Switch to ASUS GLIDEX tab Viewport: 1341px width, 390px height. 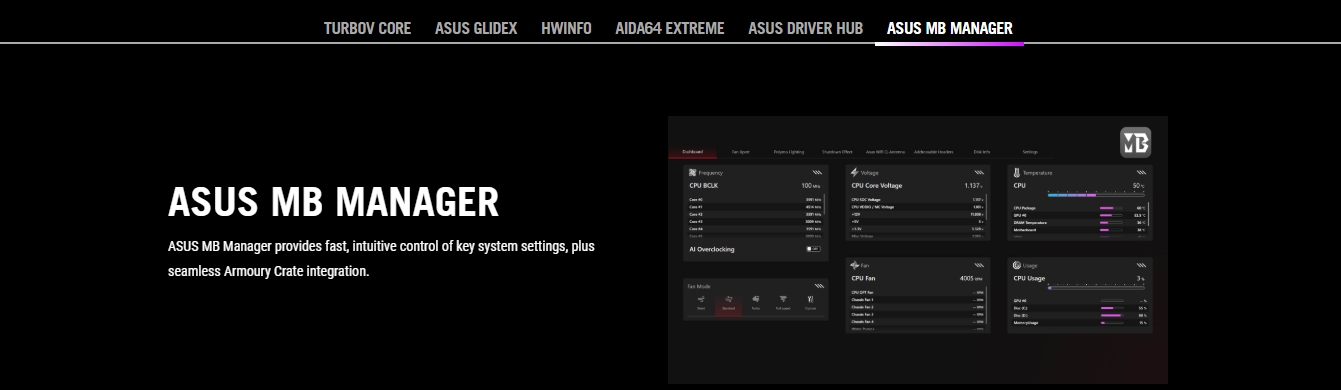pyautogui.click(x=476, y=28)
